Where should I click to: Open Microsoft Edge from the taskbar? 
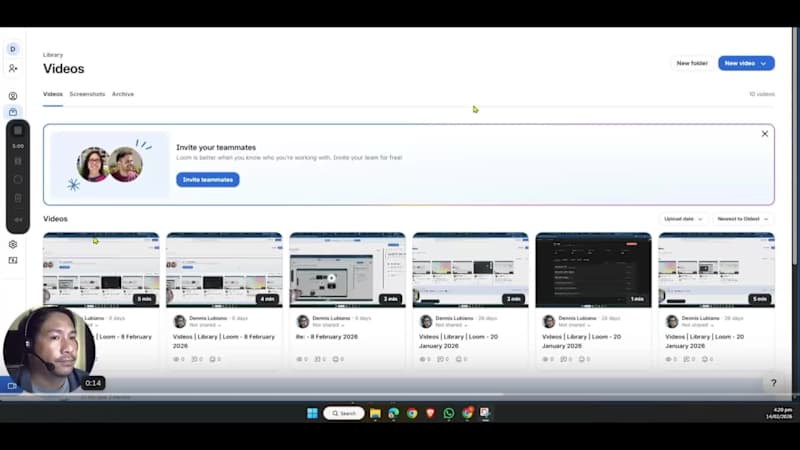click(x=393, y=413)
